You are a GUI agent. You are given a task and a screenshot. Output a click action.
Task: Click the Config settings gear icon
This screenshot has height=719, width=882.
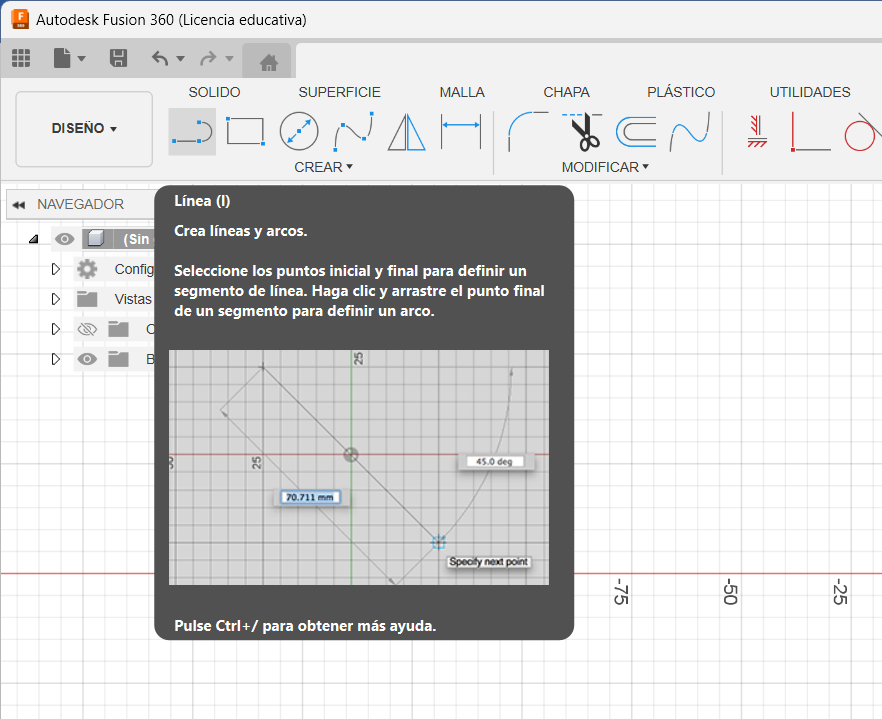tap(87, 269)
